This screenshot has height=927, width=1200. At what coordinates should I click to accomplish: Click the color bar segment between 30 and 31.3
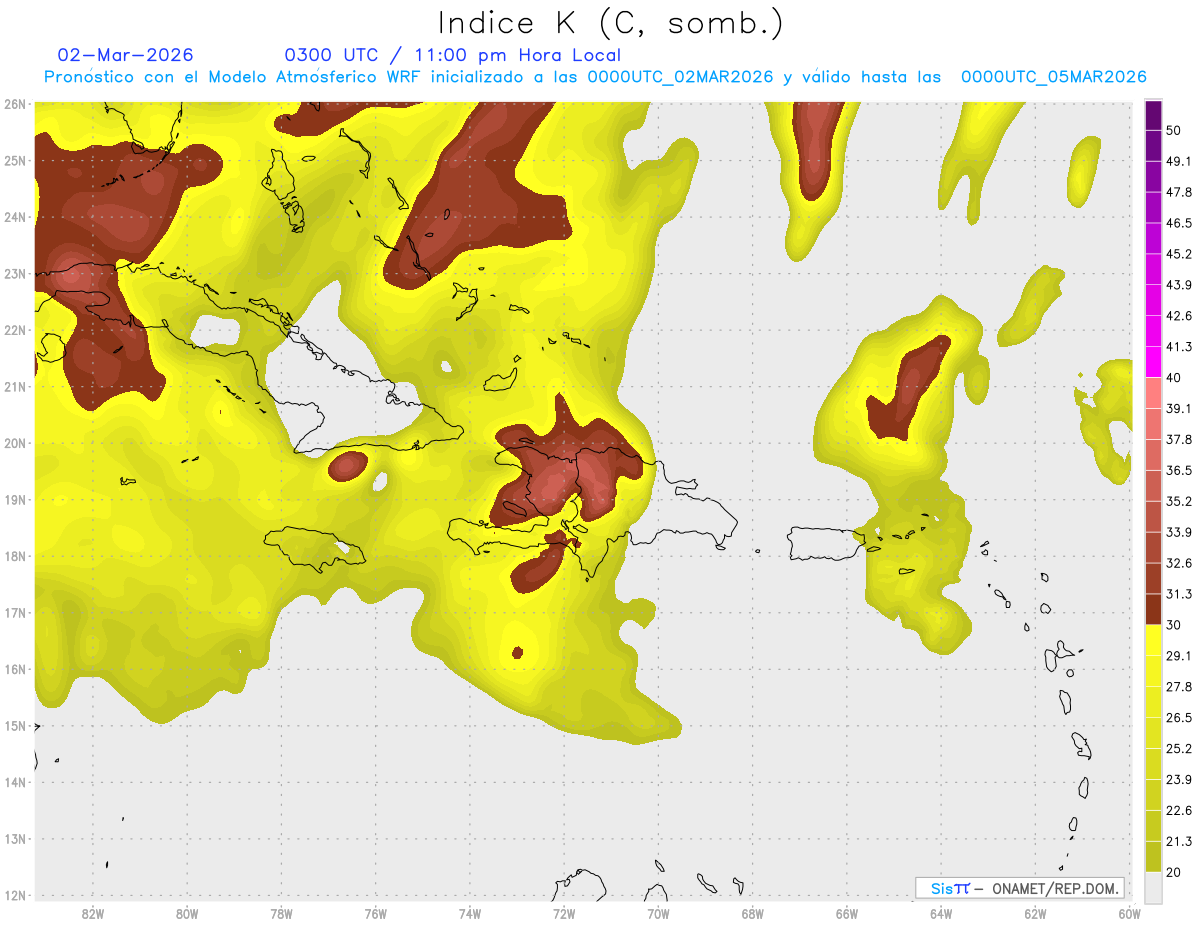pyautogui.click(x=1153, y=609)
